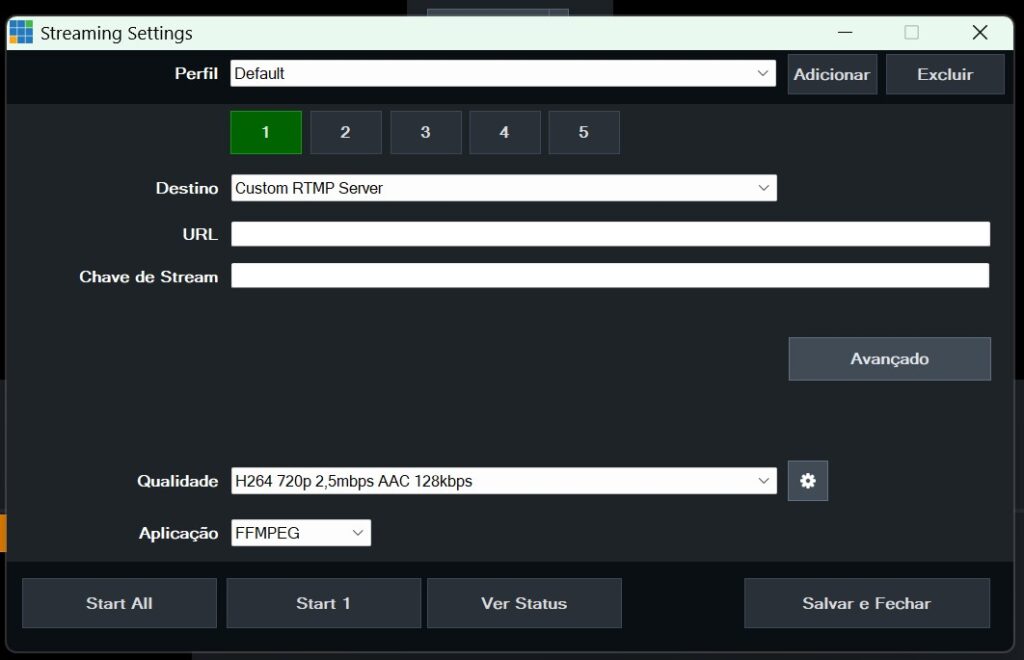The width and height of the screenshot is (1024, 660).
Task: Select stream tab 1
Action: tap(265, 132)
